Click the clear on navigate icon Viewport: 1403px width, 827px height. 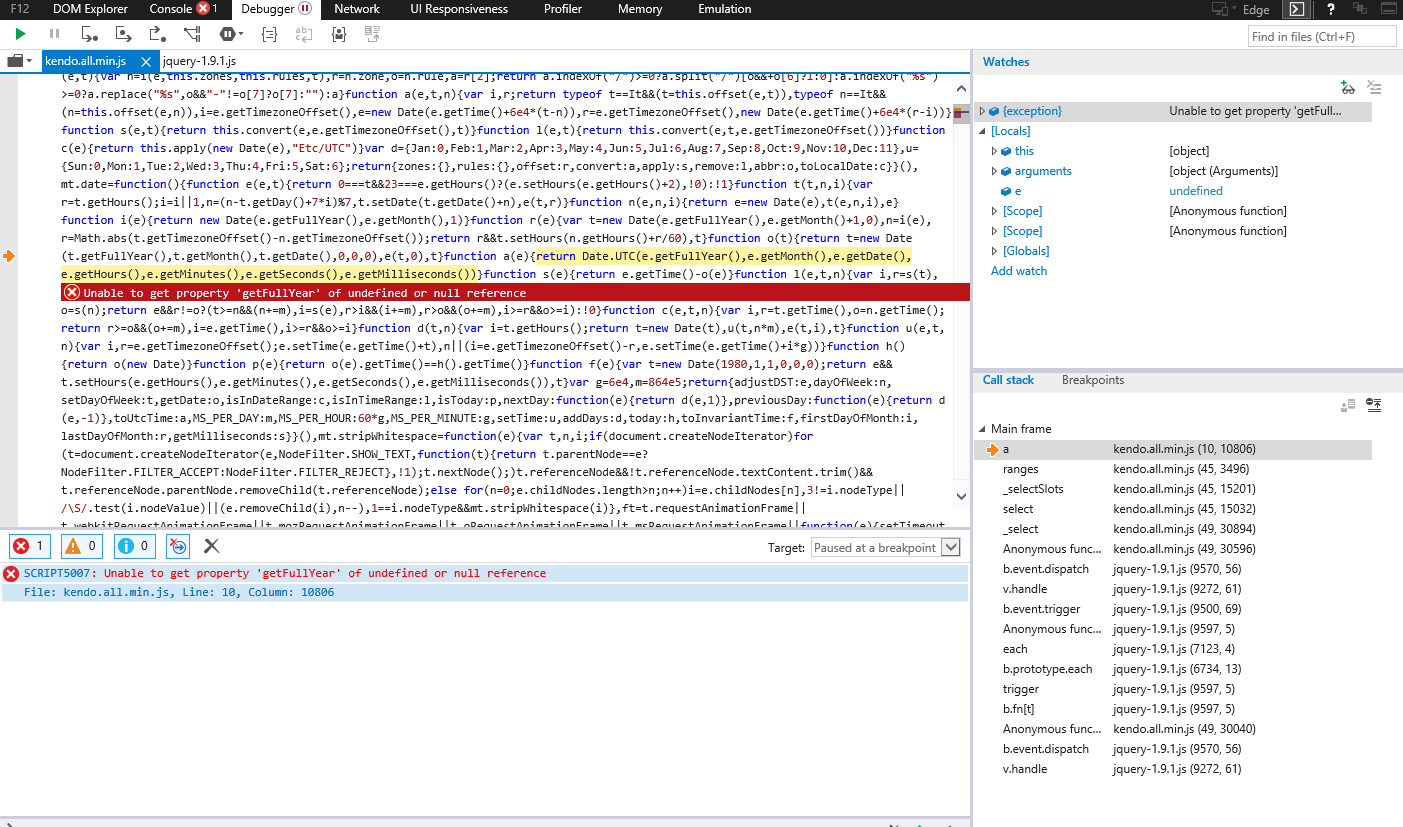click(x=178, y=546)
